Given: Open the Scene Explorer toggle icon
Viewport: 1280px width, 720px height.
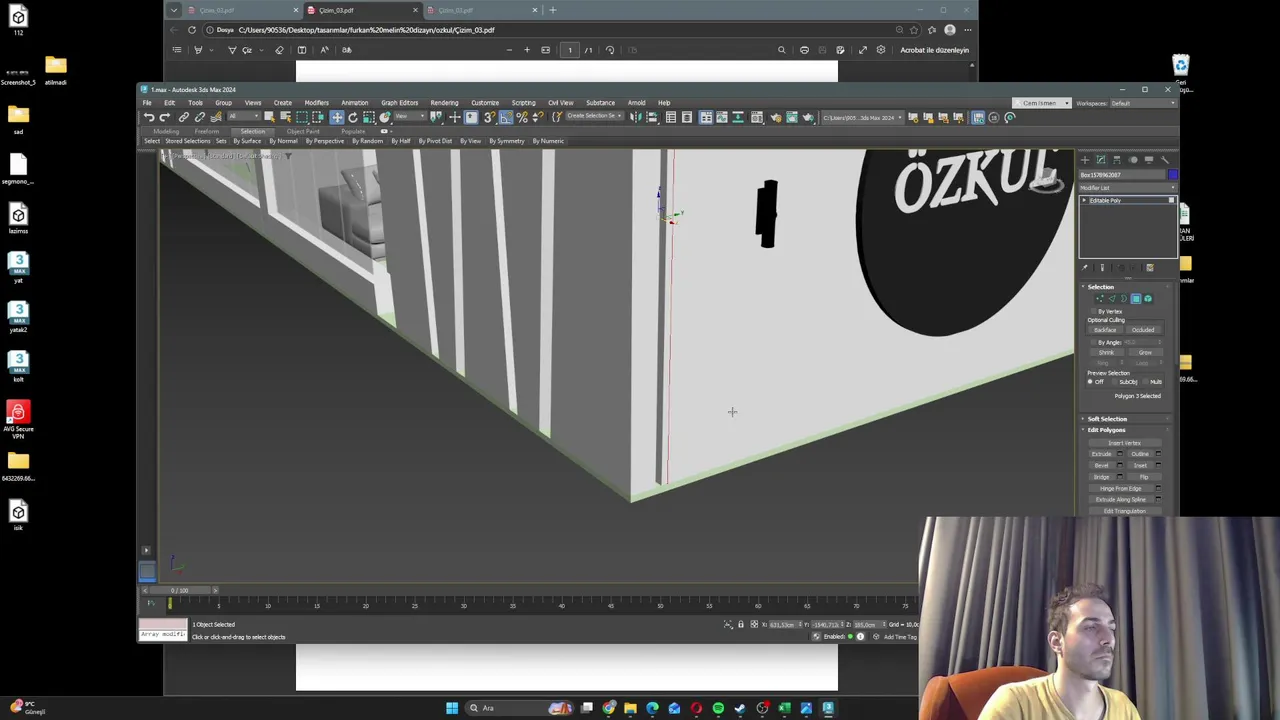Looking at the screenshot, I should [671, 117].
